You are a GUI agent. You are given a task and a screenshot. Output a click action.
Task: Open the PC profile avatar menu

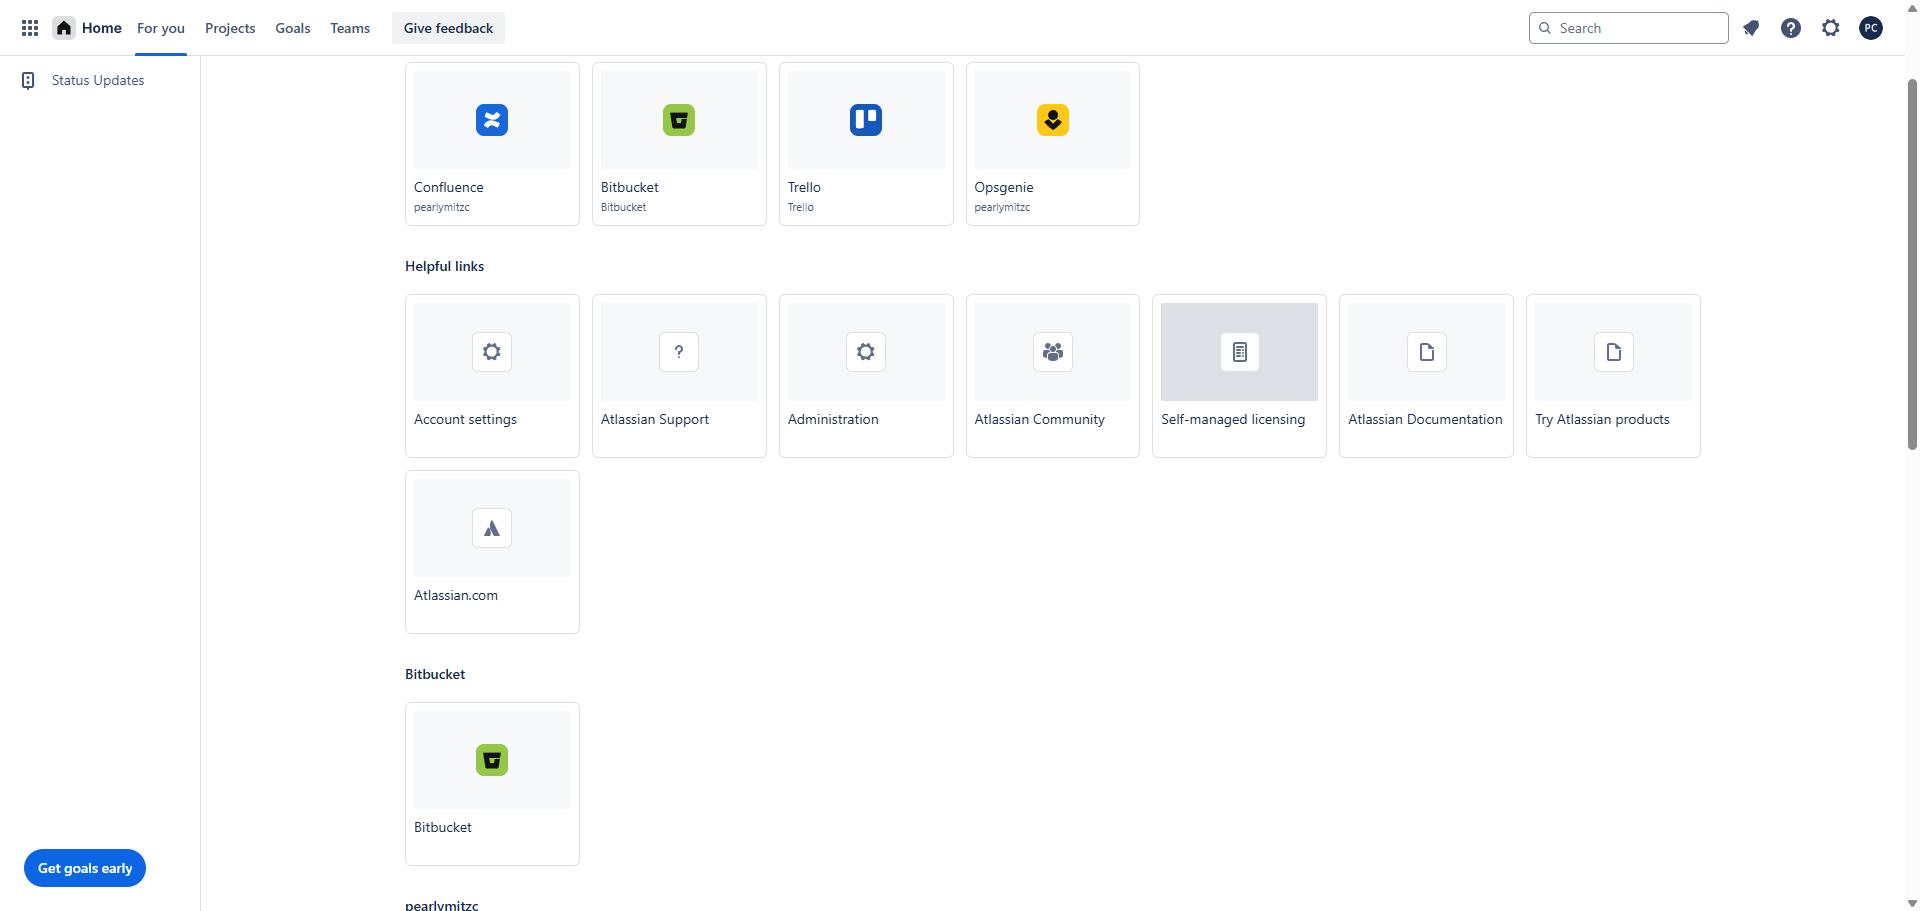(1871, 28)
